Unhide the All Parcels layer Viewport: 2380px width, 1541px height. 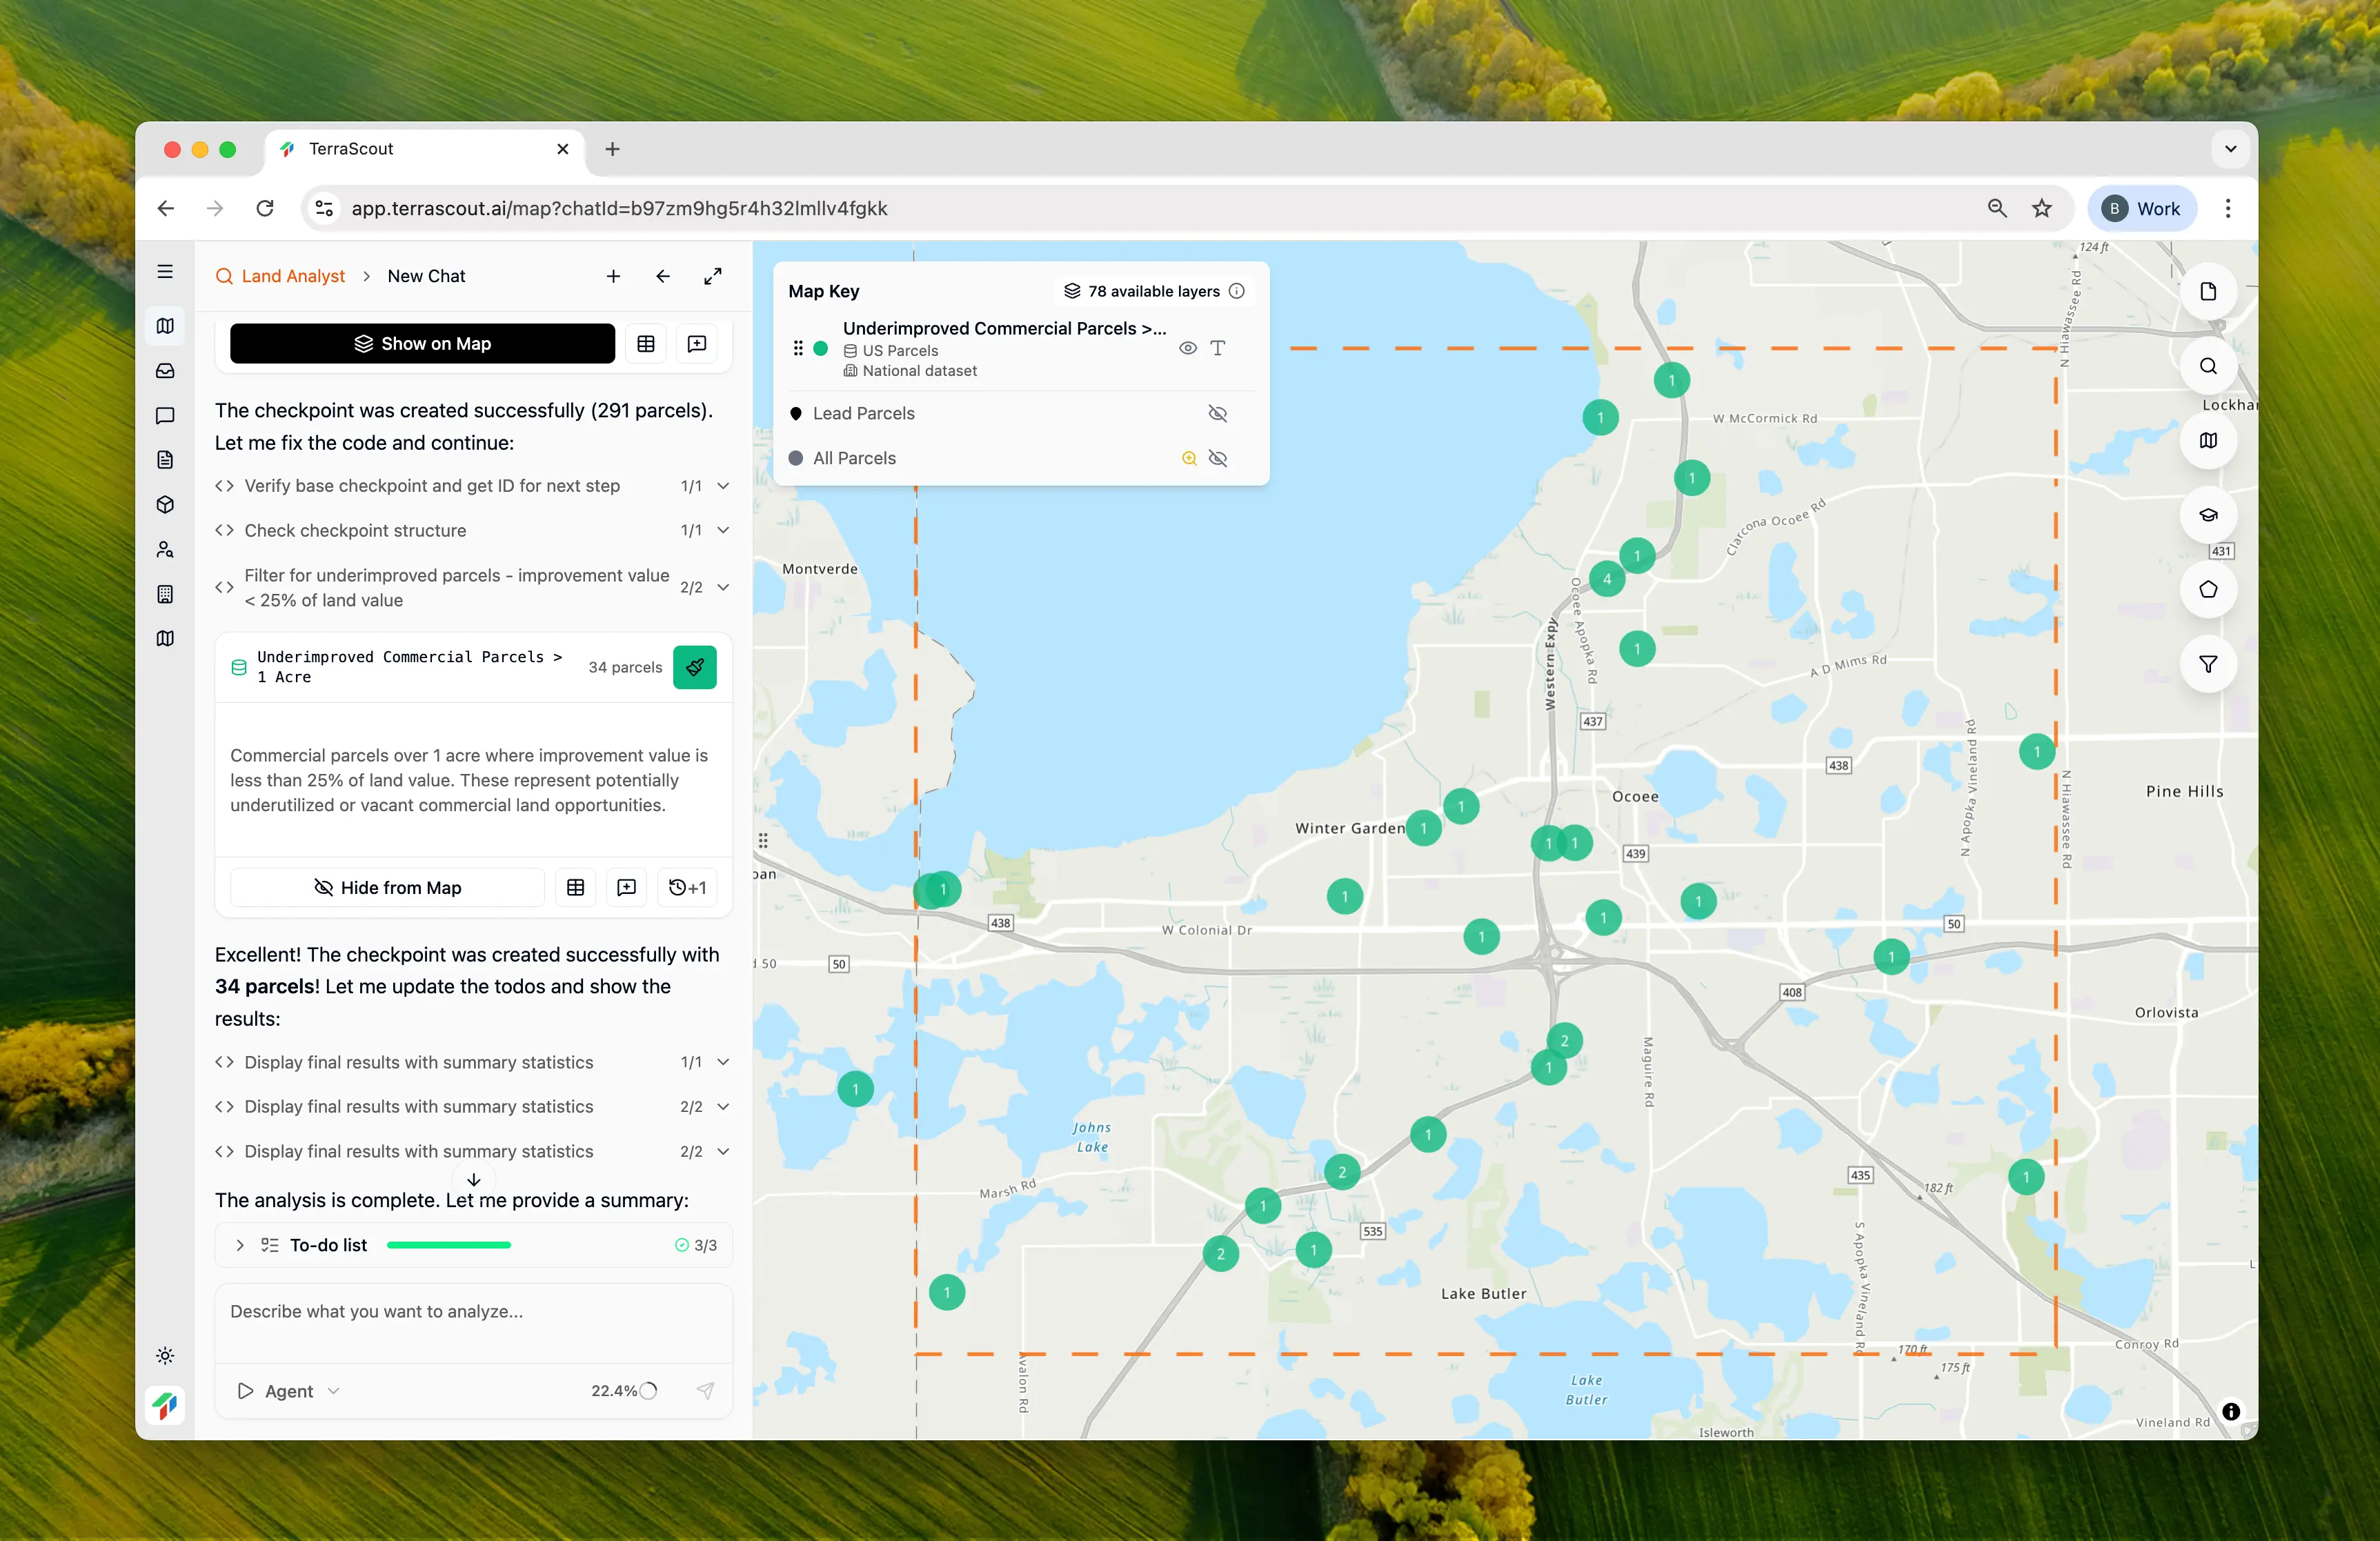(1217, 458)
